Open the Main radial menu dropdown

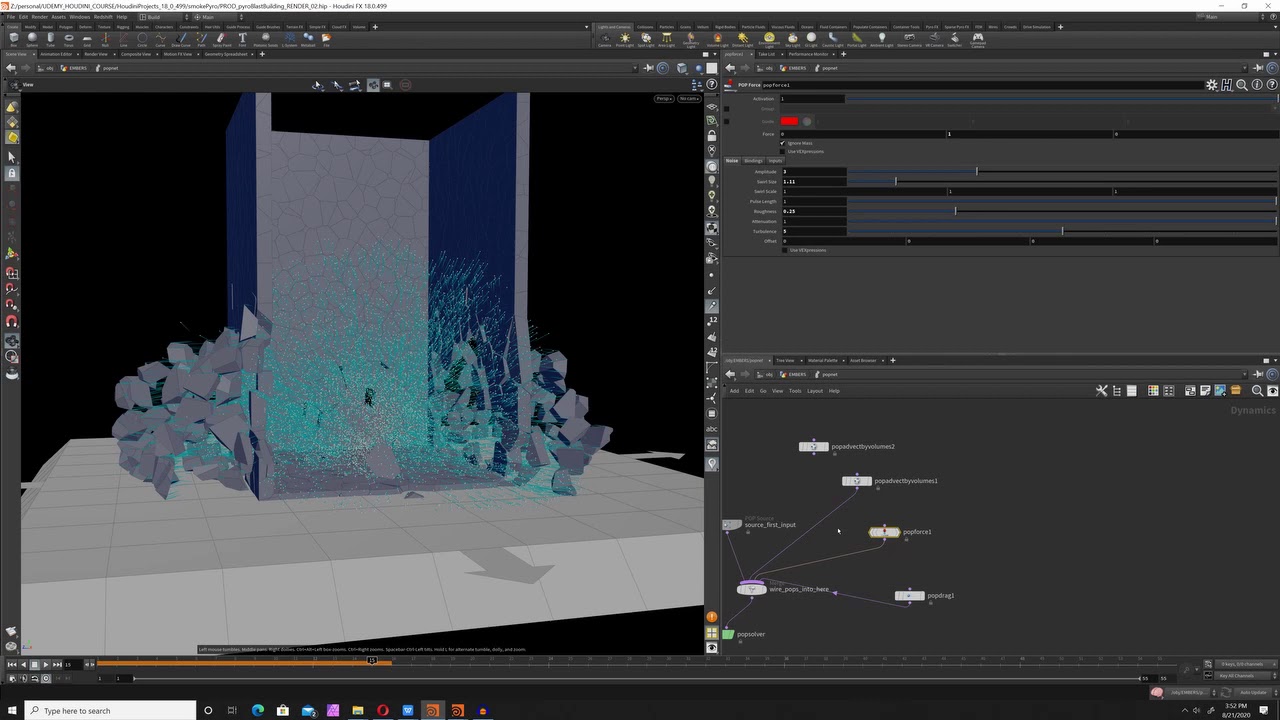[218, 17]
